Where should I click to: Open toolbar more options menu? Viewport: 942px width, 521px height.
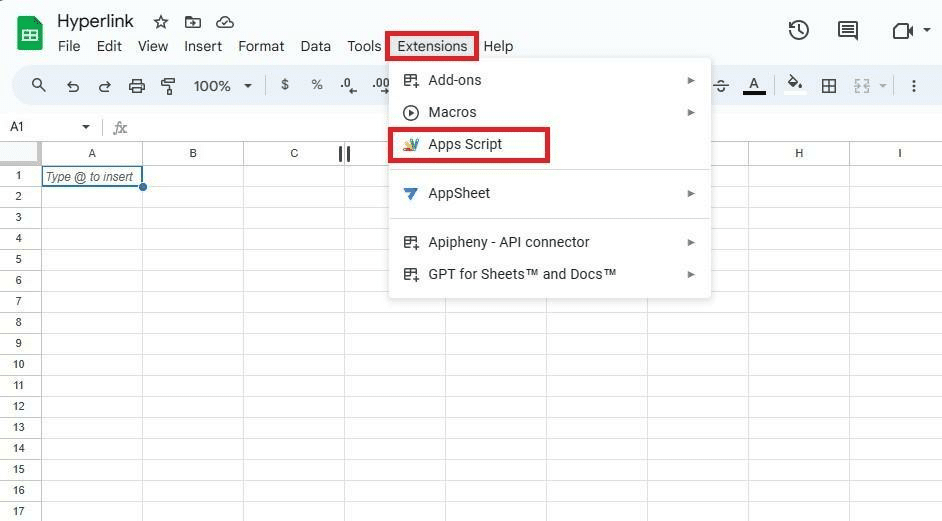pyautogui.click(x=914, y=86)
